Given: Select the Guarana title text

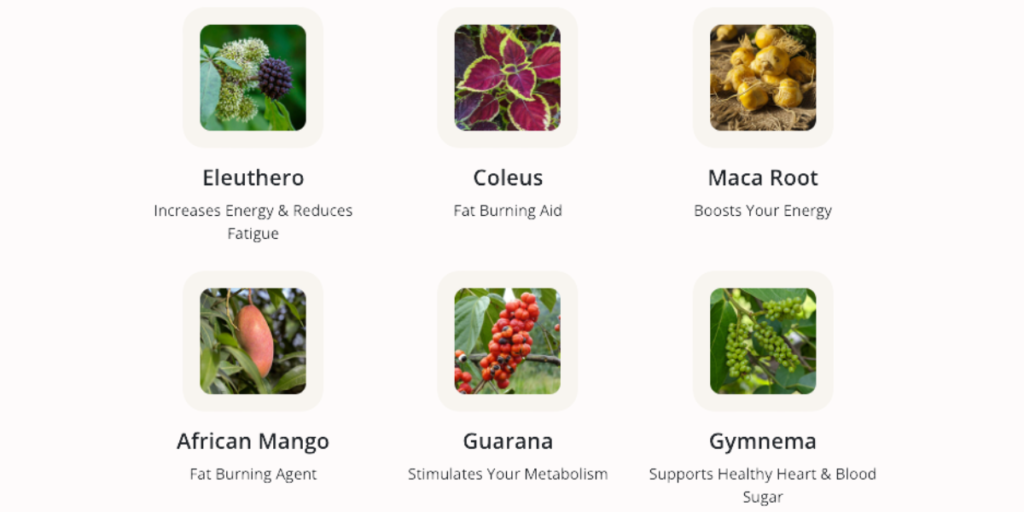Looking at the screenshot, I should tap(507, 441).
